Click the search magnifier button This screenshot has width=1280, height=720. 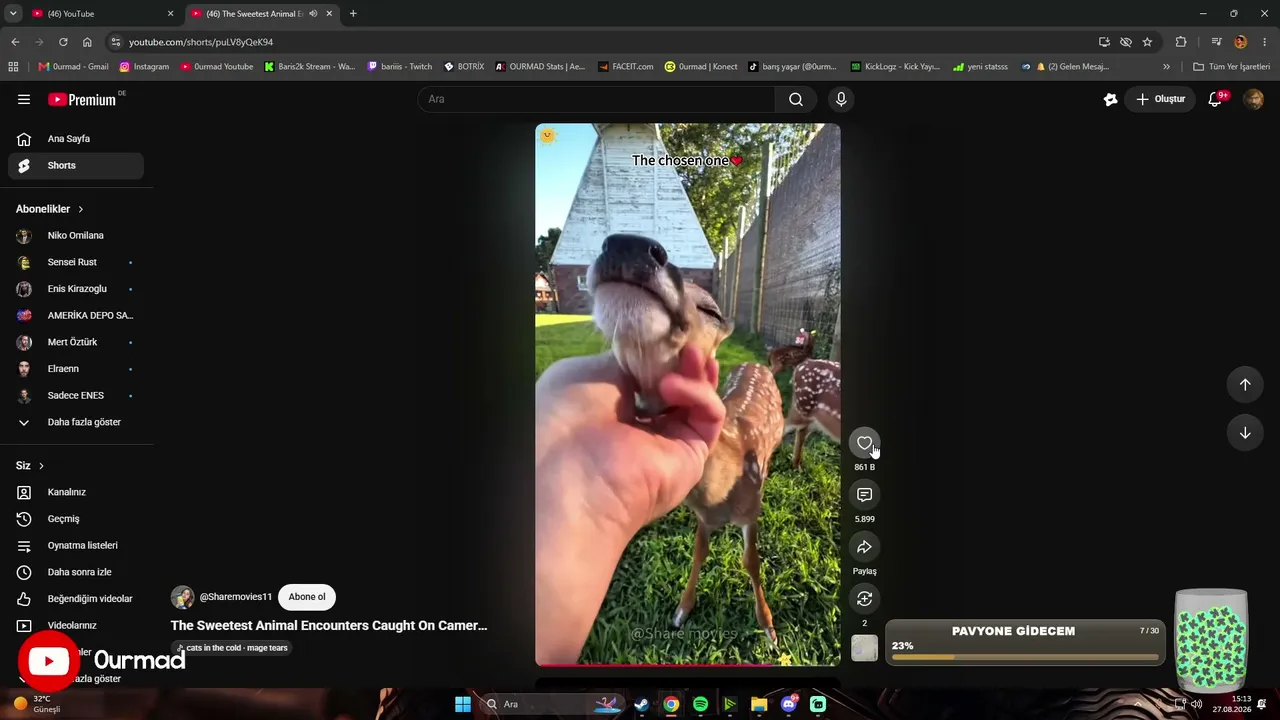(796, 99)
